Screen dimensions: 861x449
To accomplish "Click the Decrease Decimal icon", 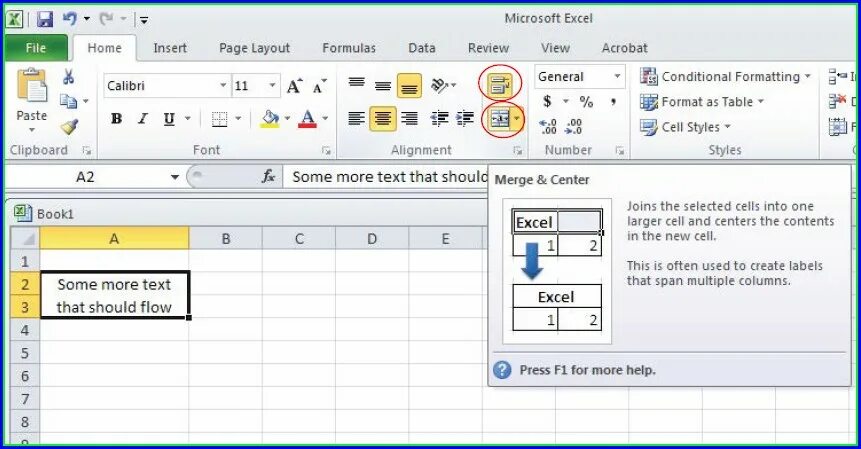I will (574, 127).
